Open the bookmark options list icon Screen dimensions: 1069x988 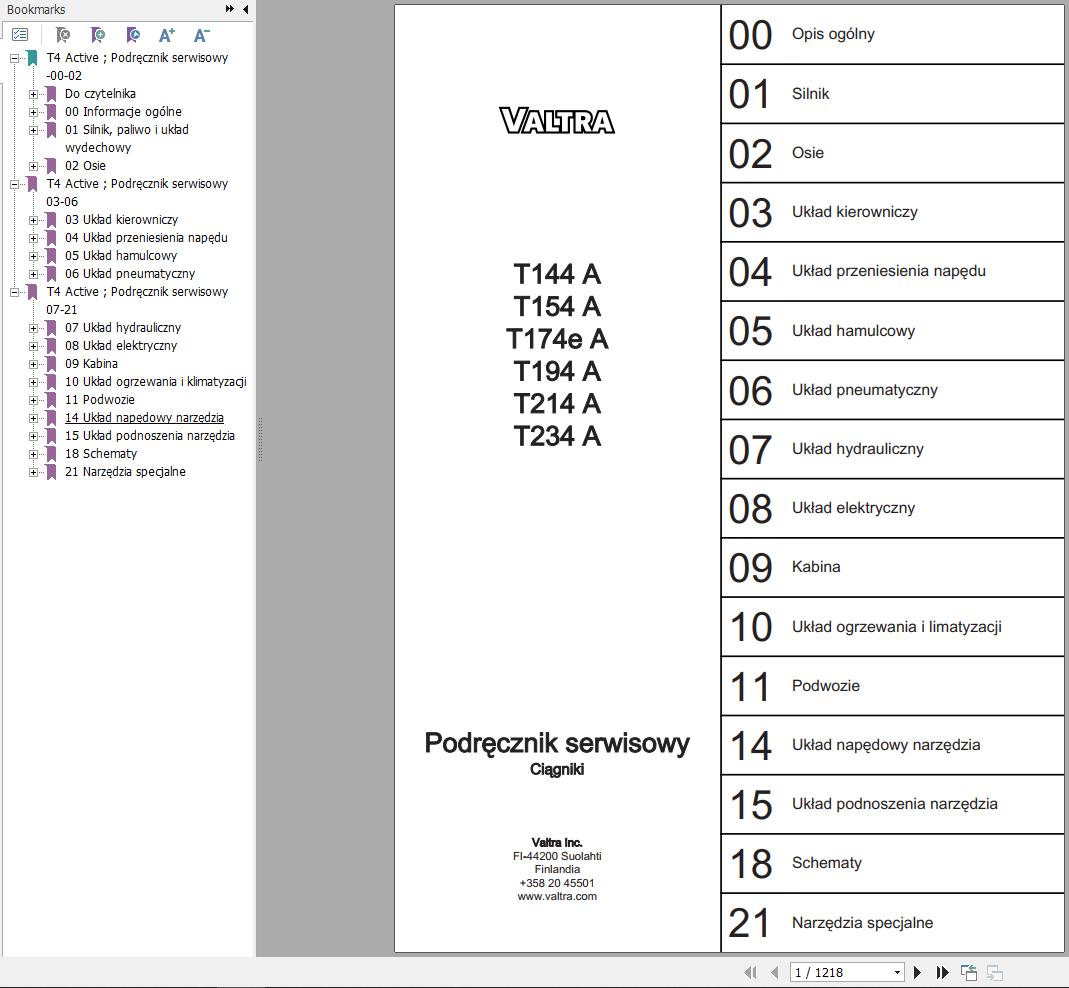20,34
